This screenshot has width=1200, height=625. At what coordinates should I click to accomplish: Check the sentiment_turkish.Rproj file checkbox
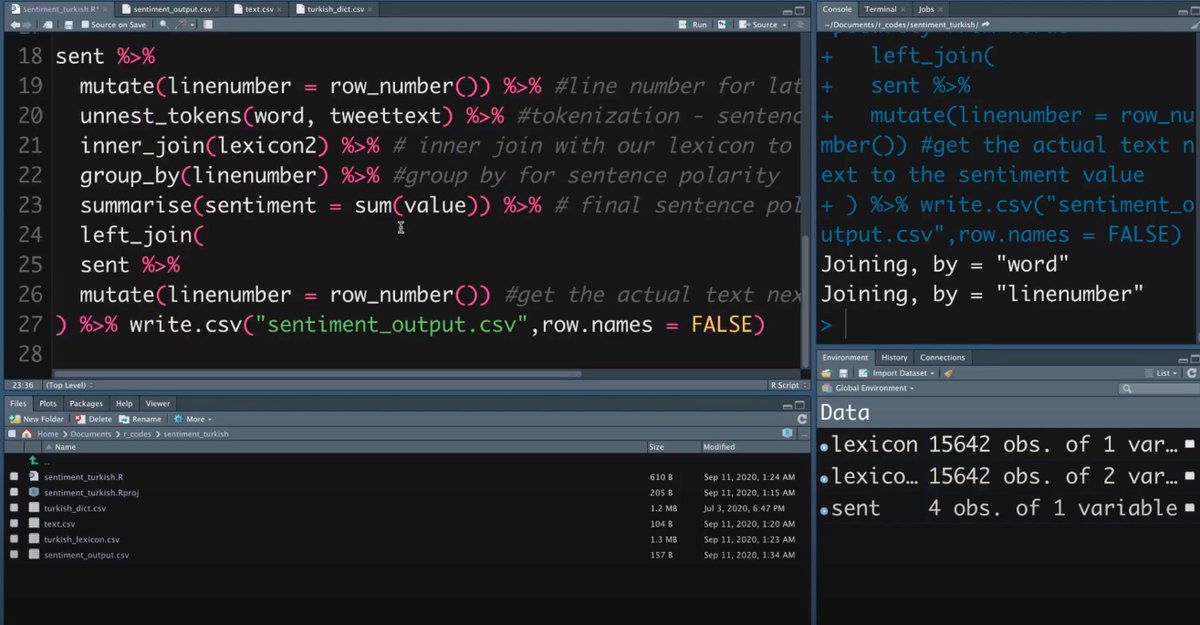click(x=14, y=492)
